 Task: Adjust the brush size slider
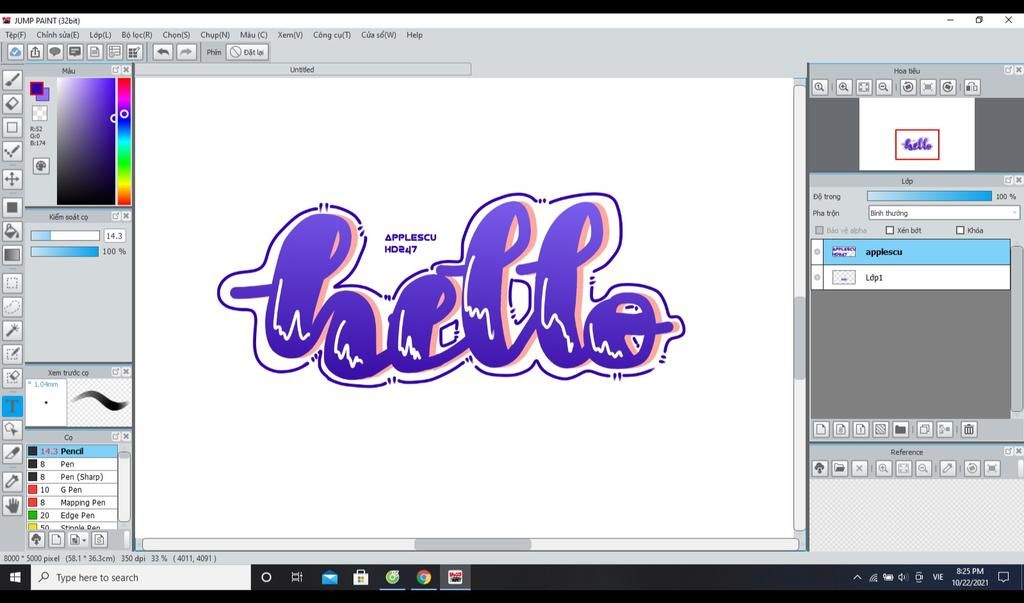[x=65, y=236]
